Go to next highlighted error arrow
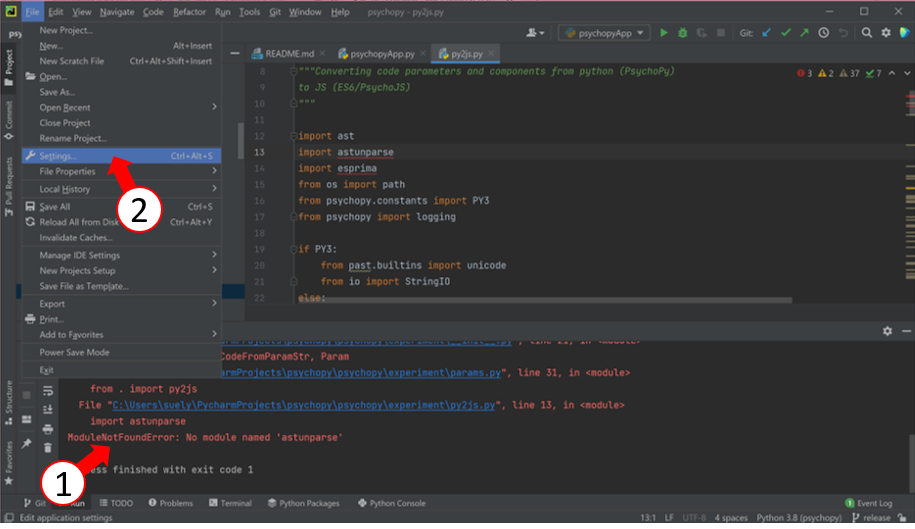Viewport: 915px width, 529px height. pos(907,73)
